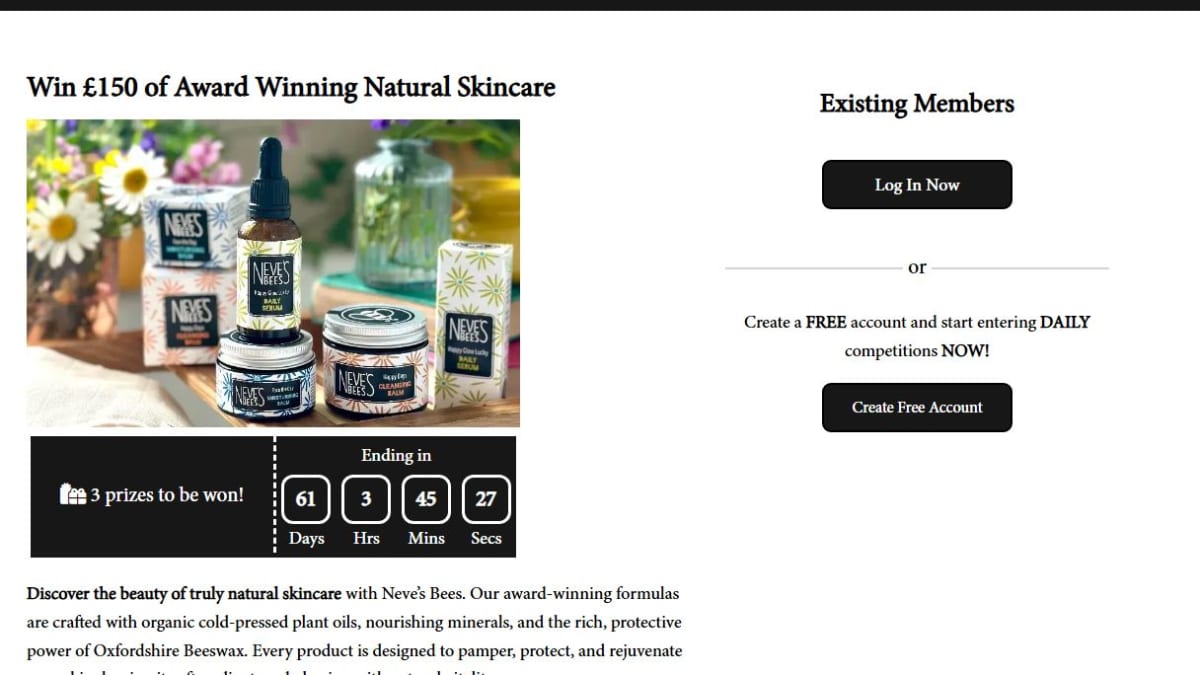Click the Create Free Account button
The width and height of the screenshot is (1200, 675).
pyautogui.click(x=917, y=407)
